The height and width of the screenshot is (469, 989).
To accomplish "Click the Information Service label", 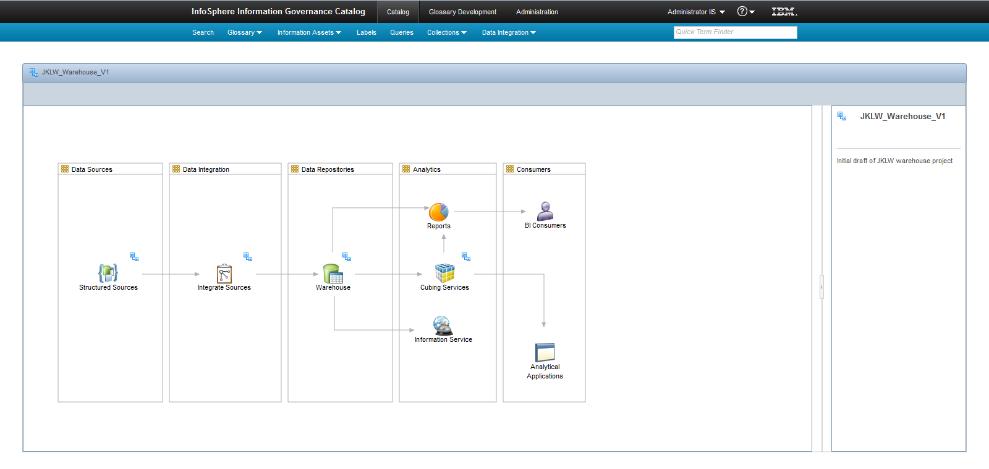I will pos(443,339).
